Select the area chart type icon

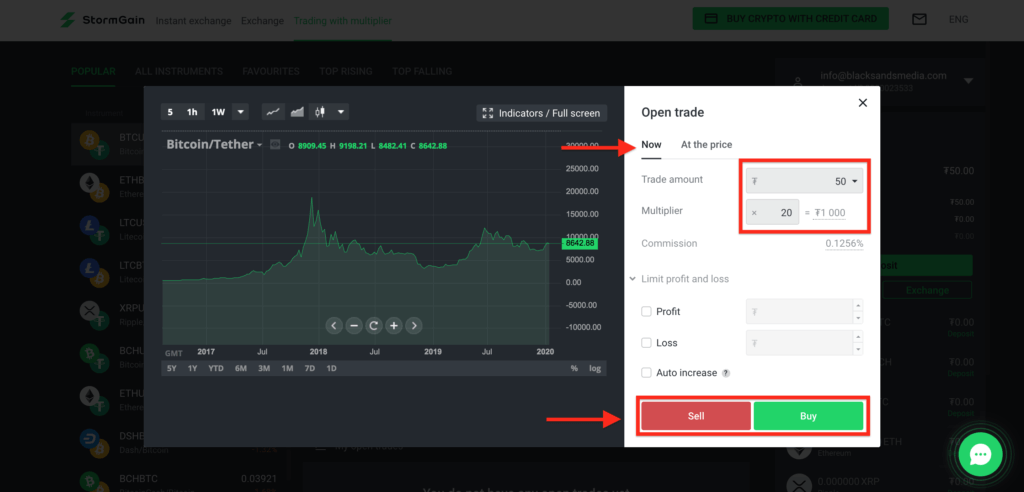pyautogui.click(x=297, y=112)
